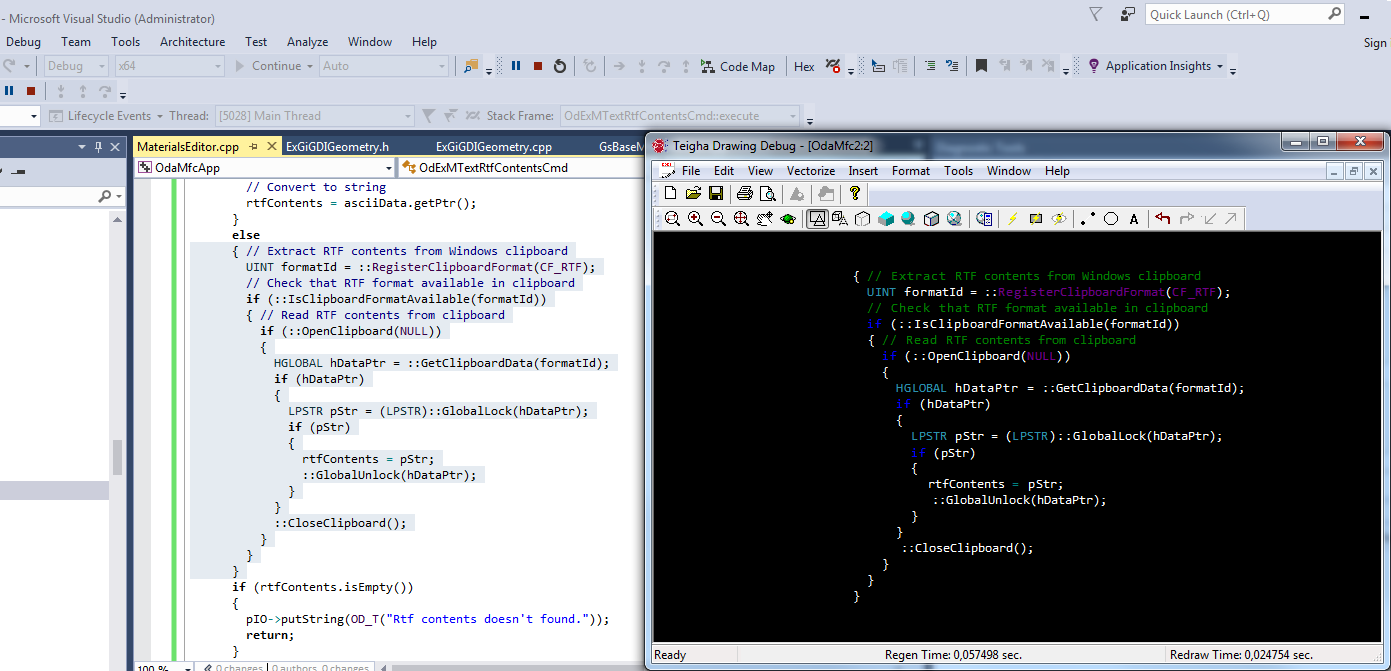The image size is (1391, 671).
Task: Toggle the bookmark icon in Visual Studio
Action: click(x=982, y=66)
